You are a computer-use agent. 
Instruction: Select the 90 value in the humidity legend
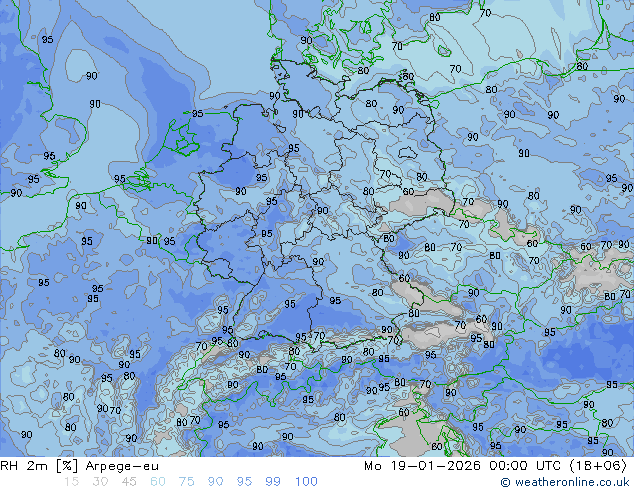tap(215, 482)
